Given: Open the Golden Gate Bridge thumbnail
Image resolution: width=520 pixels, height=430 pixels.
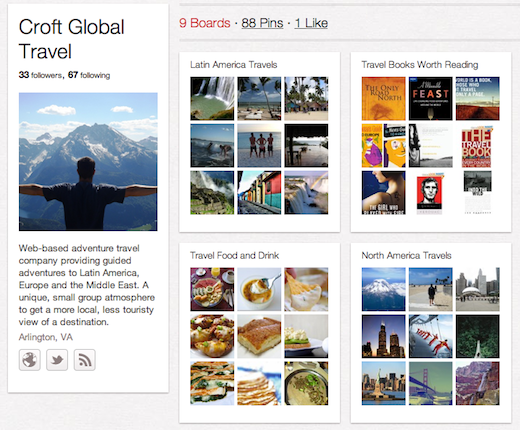Looking at the screenshot, I should [431, 383].
